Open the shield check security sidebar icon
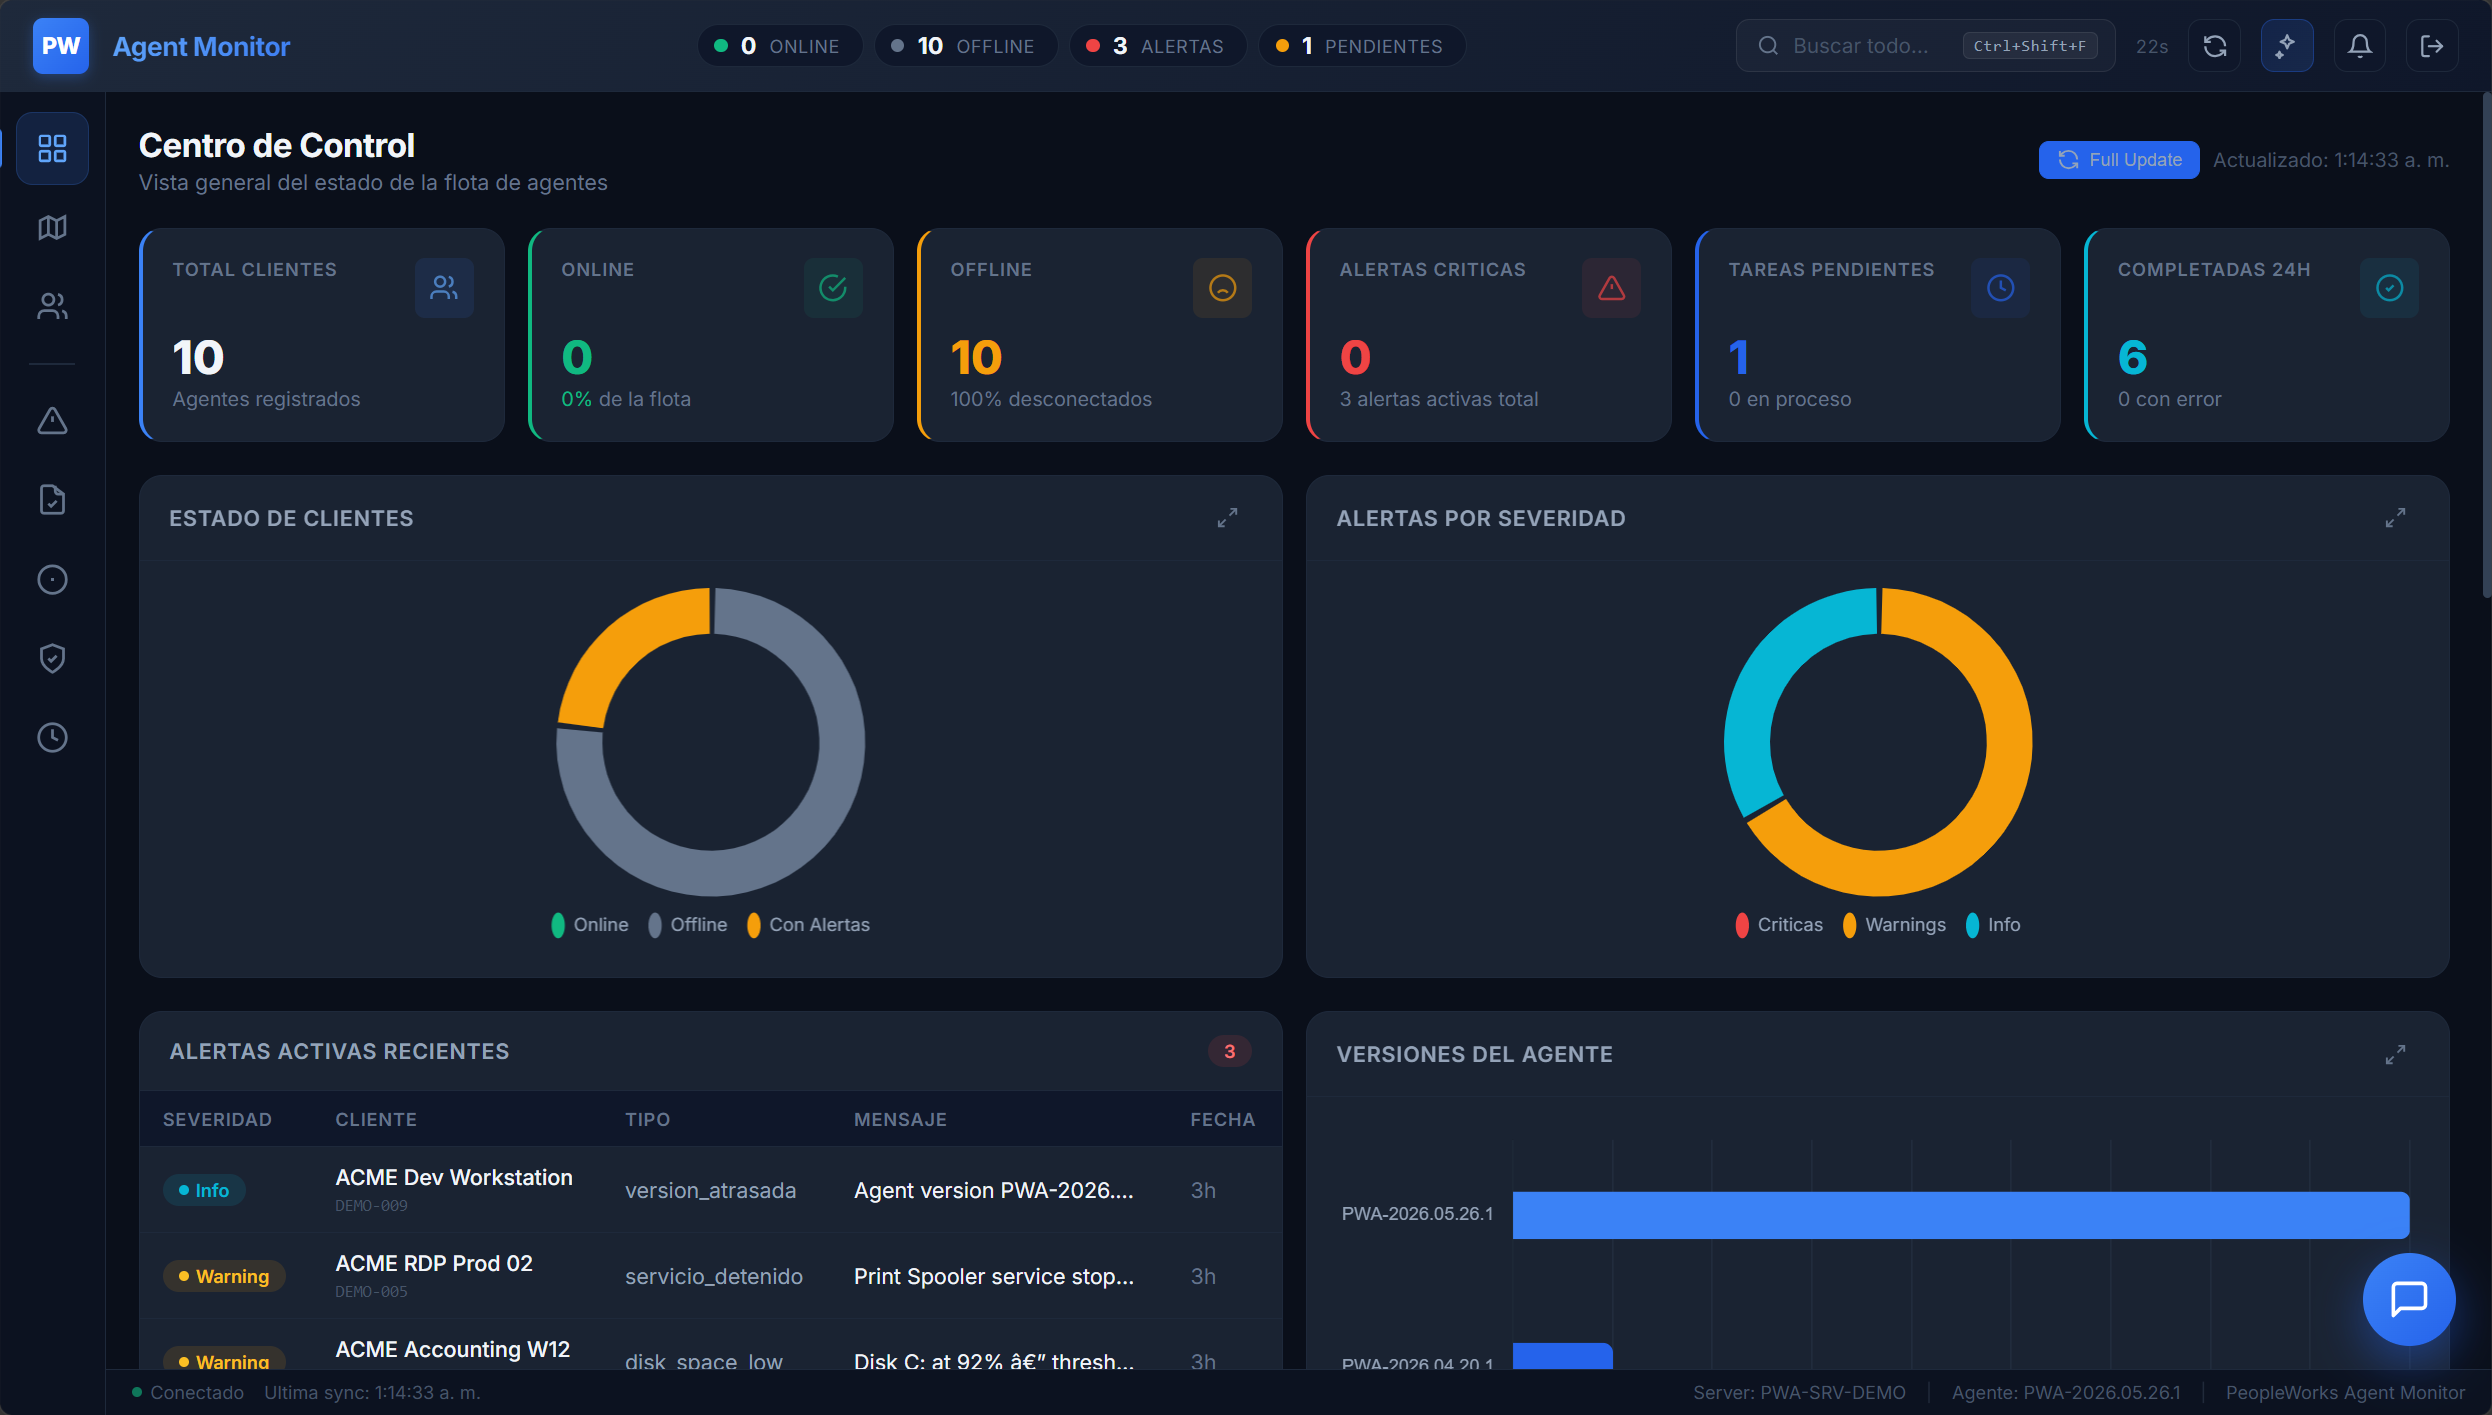 [x=52, y=658]
